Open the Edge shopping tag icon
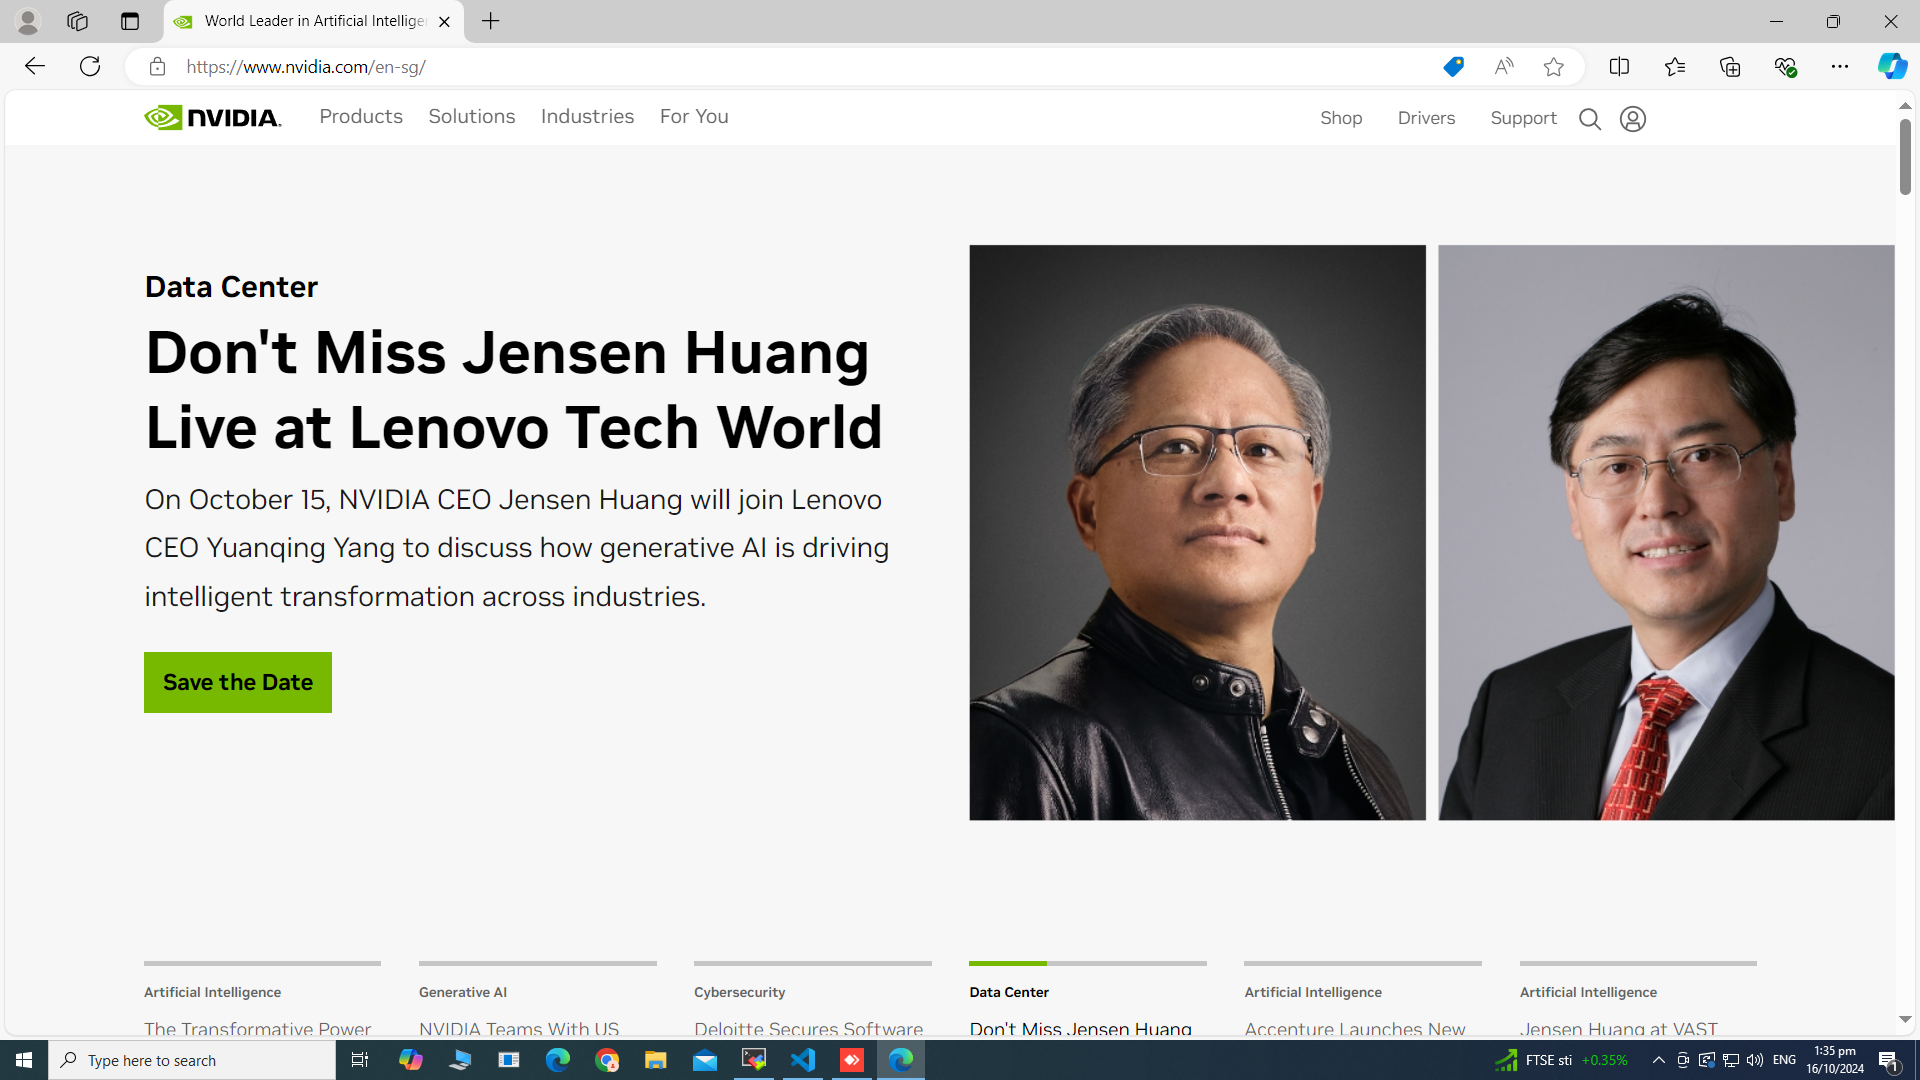The image size is (1920, 1080). coord(1453,67)
